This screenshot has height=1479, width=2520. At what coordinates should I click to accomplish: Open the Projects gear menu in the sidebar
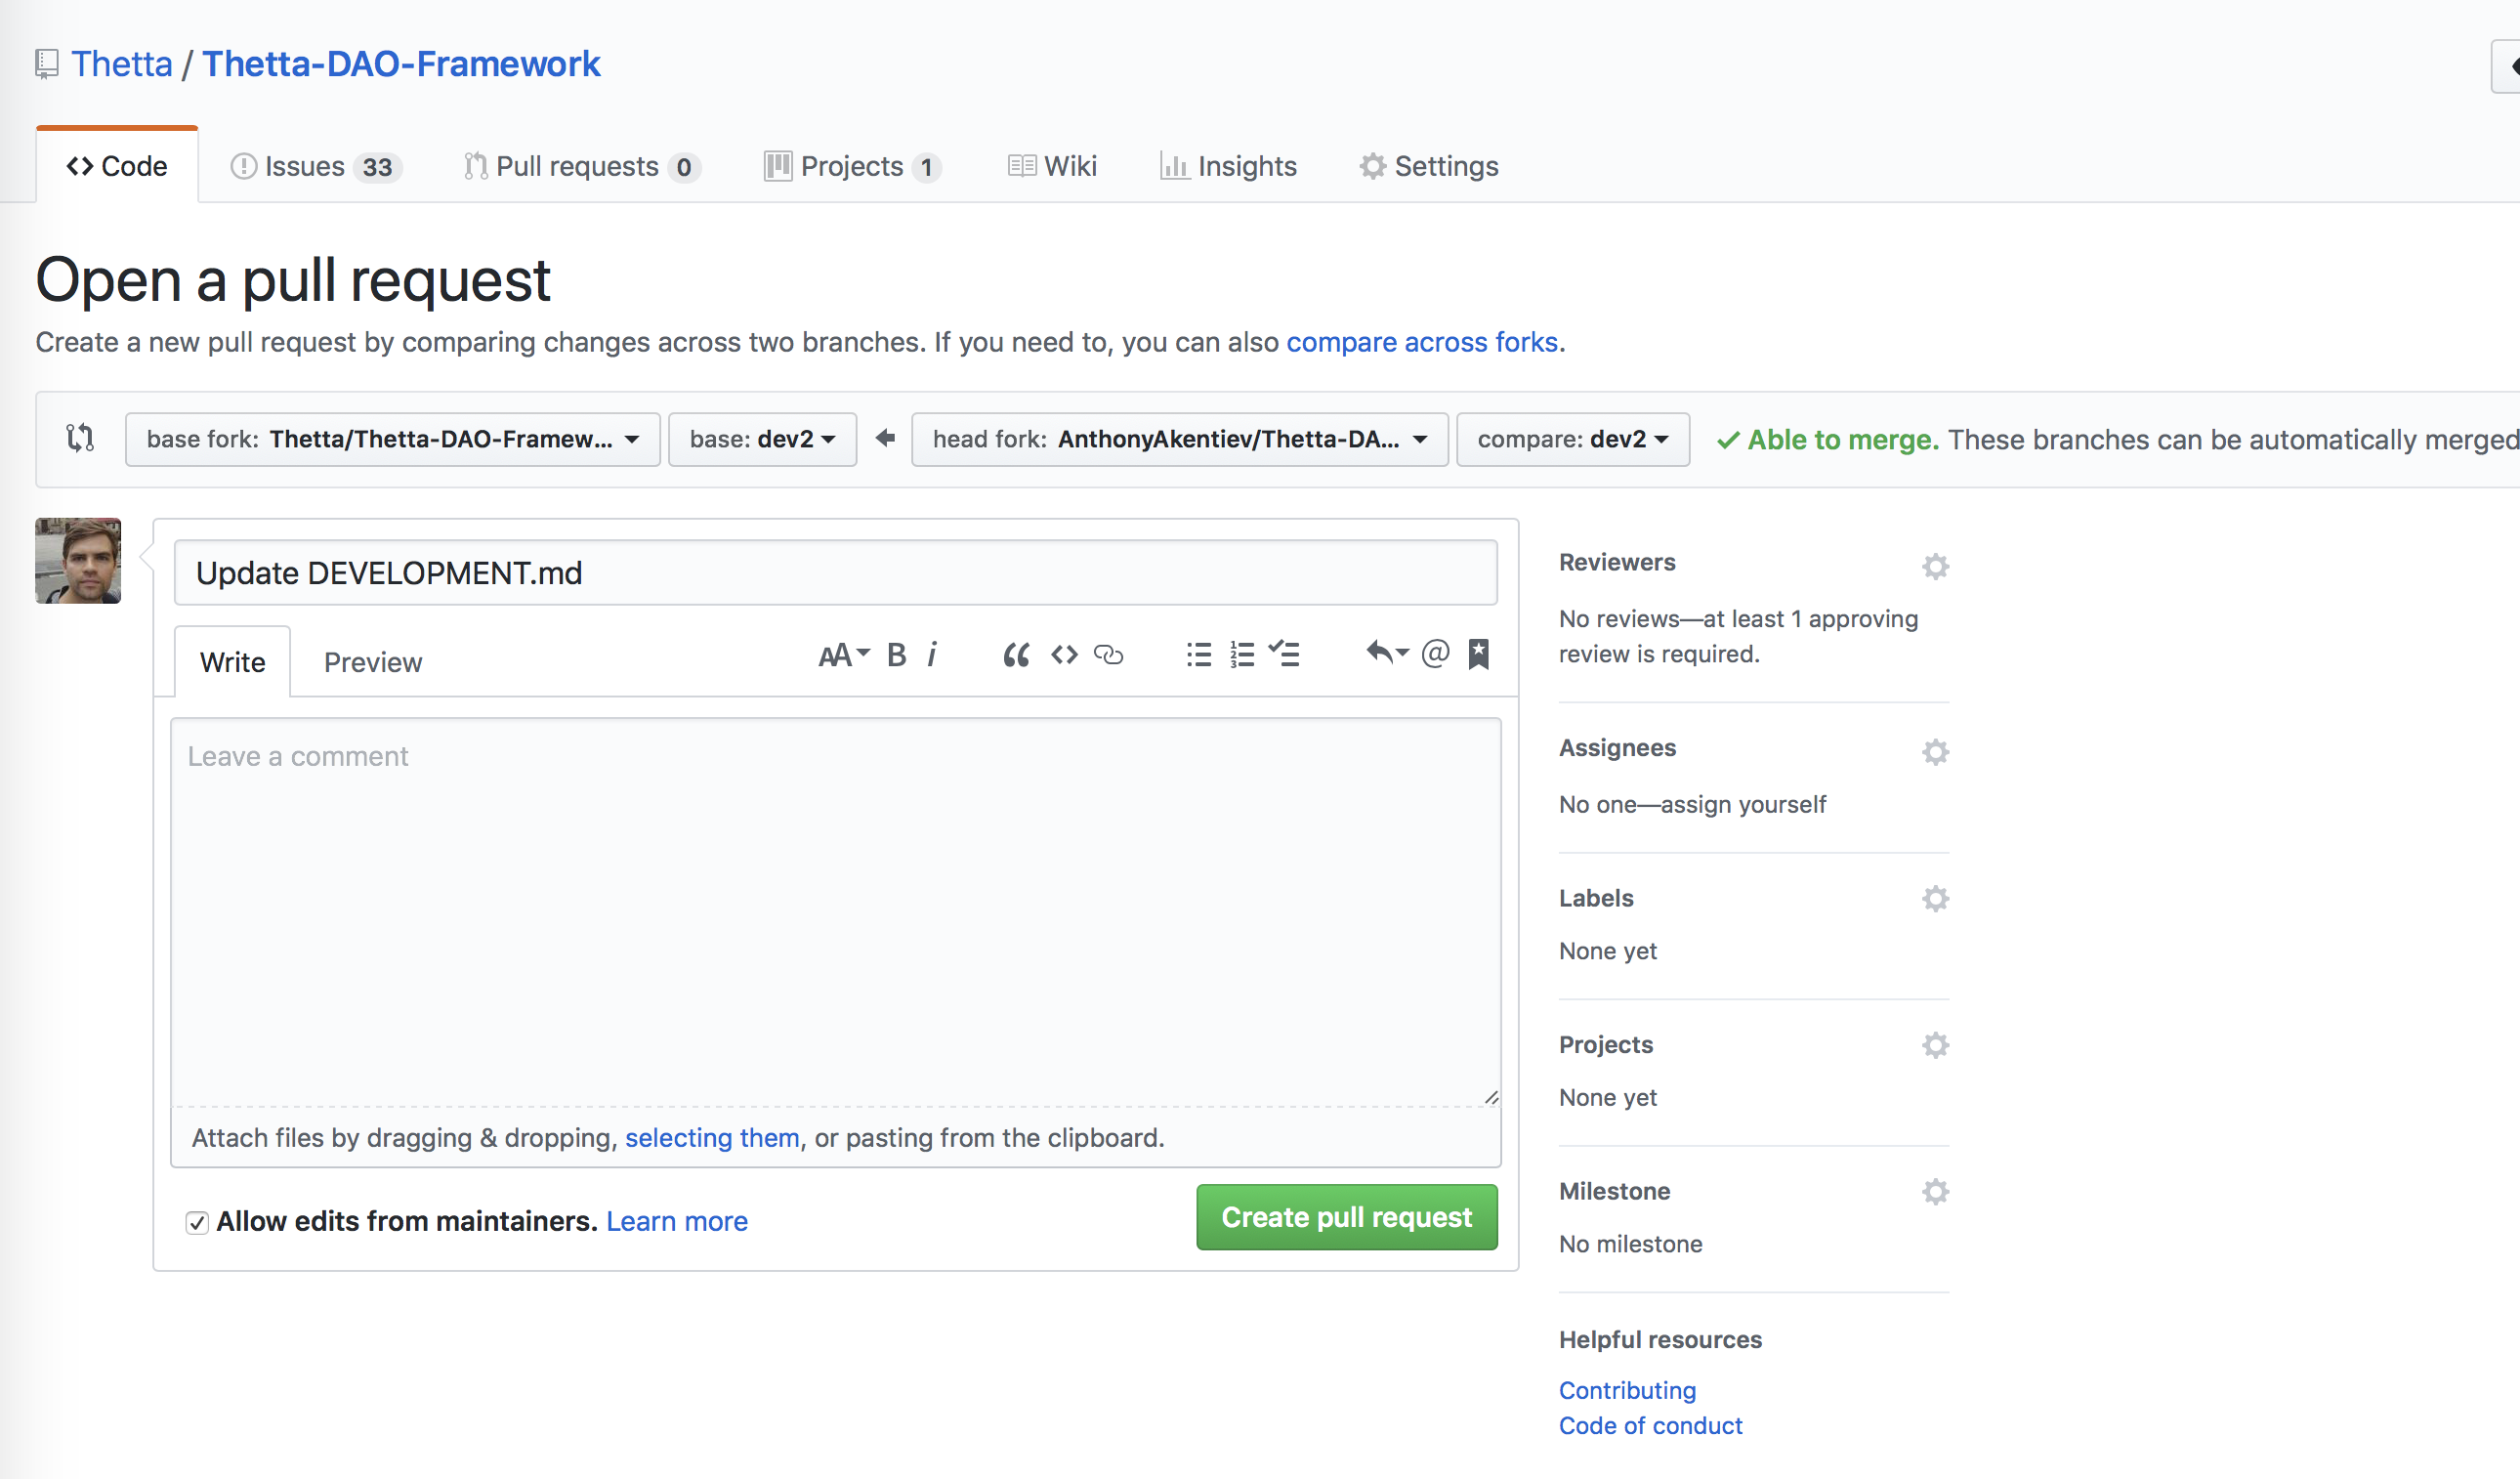[x=1935, y=1045]
